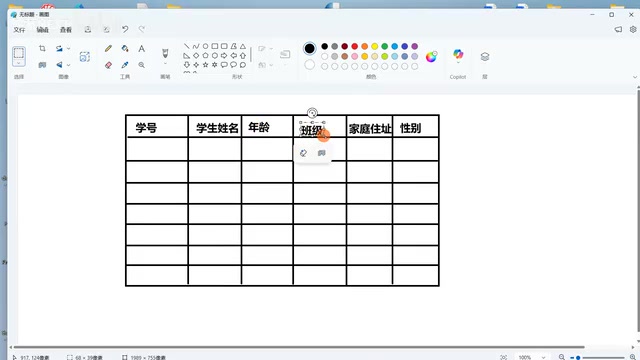Select the Brushes tool
Screen dimensions: 640x360
point(165,53)
